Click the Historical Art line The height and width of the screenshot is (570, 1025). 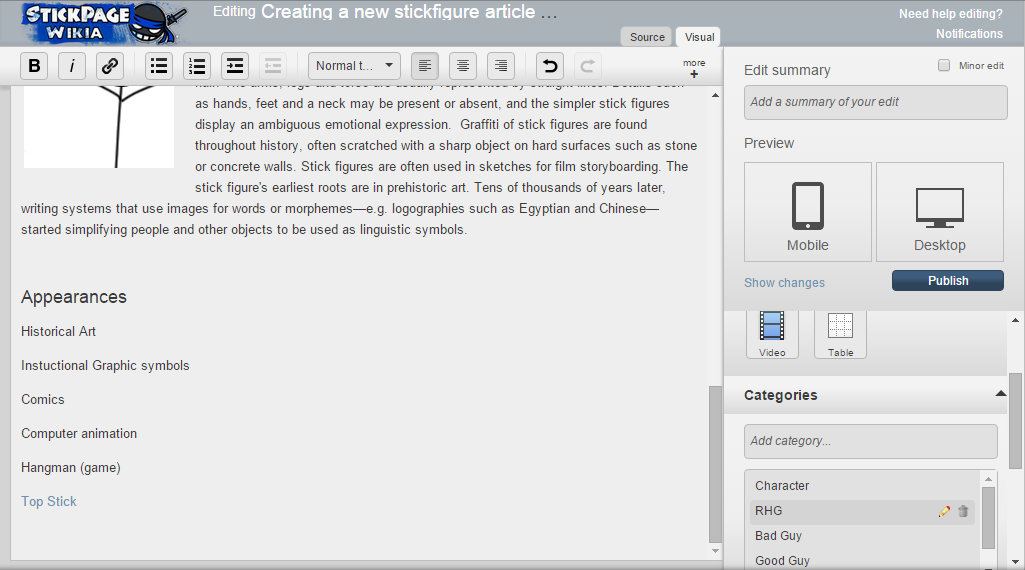[58, 331]
